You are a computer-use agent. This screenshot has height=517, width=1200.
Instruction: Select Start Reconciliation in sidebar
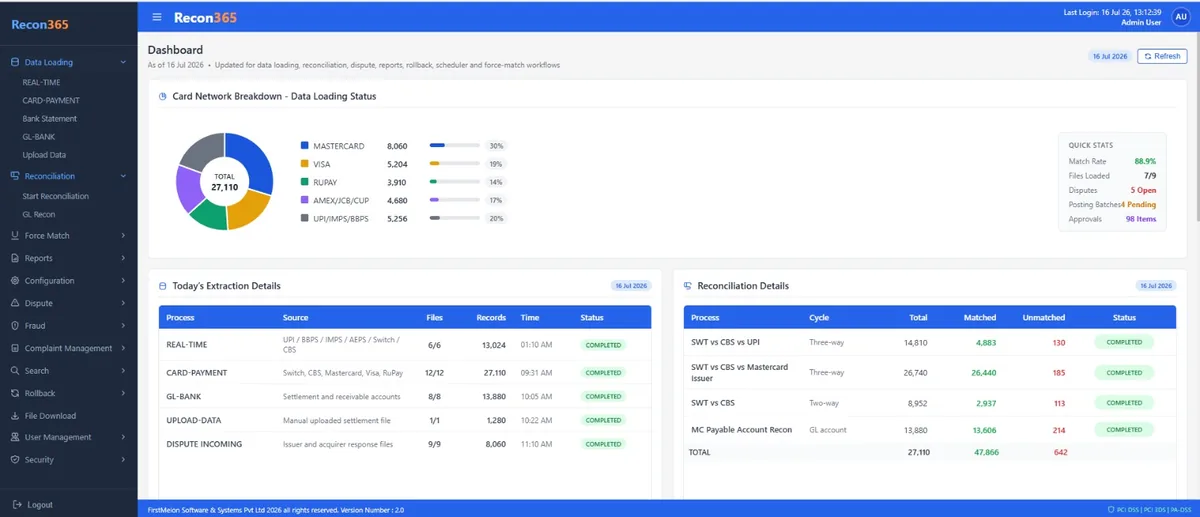point(56,197)
